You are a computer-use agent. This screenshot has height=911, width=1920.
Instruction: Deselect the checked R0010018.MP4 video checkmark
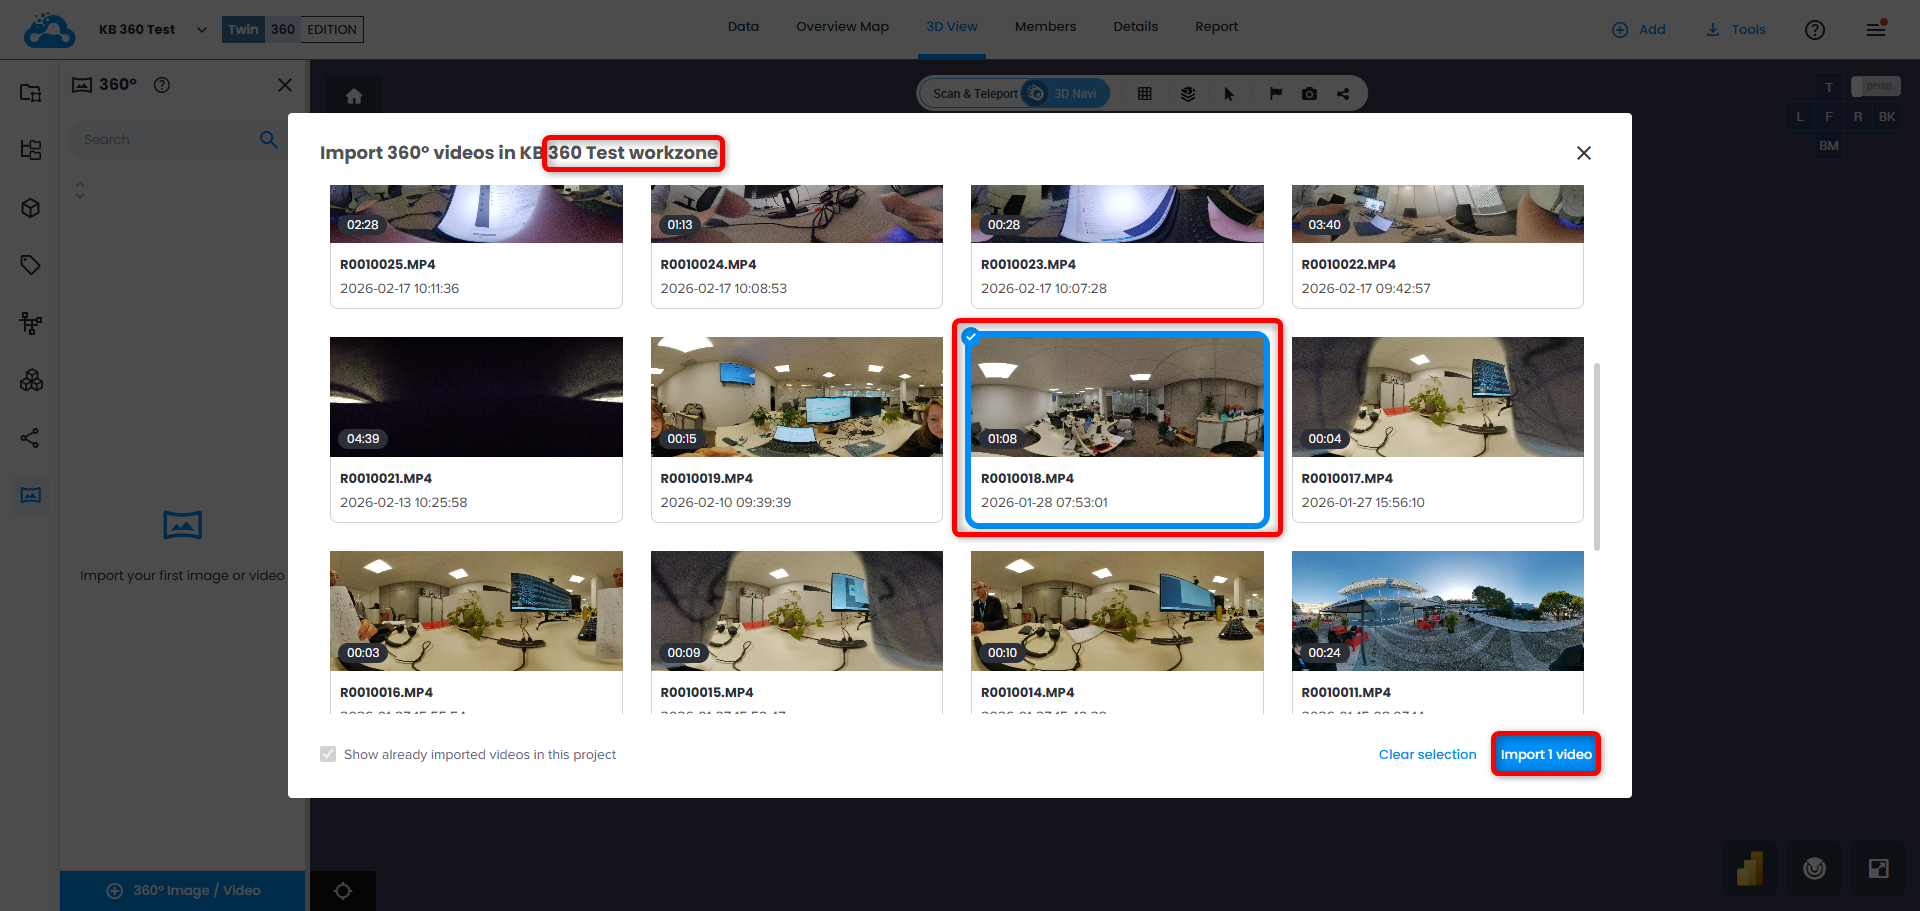pyautogui.click(x=970, y=336)
